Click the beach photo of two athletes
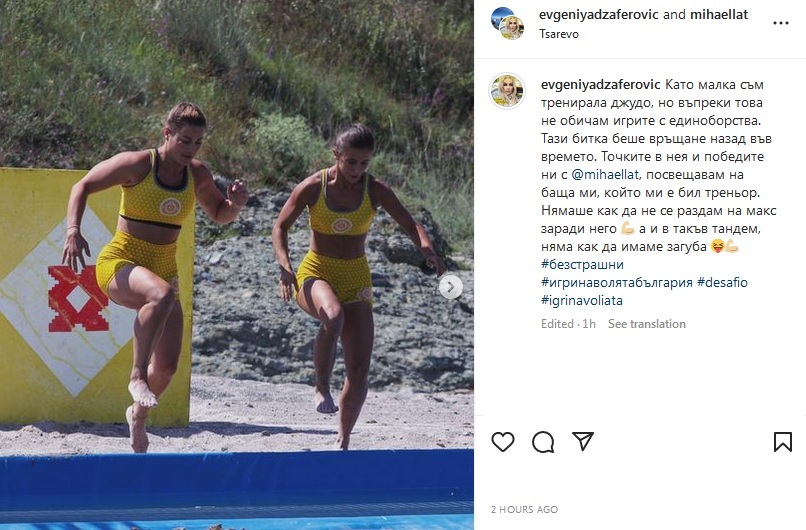Screen dimensions: 806x530 236,265
